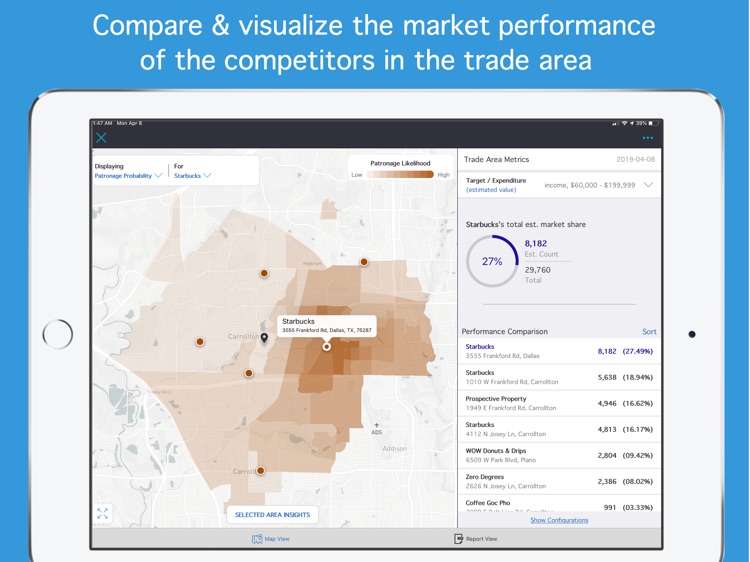Click the Map View icon
This screenshot has width=750, height=562.
coord(257,539)
